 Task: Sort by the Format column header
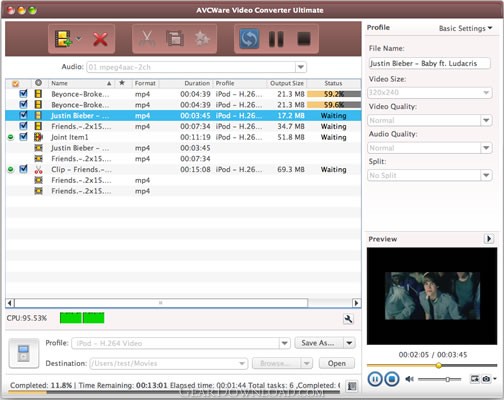click(145, 83)
